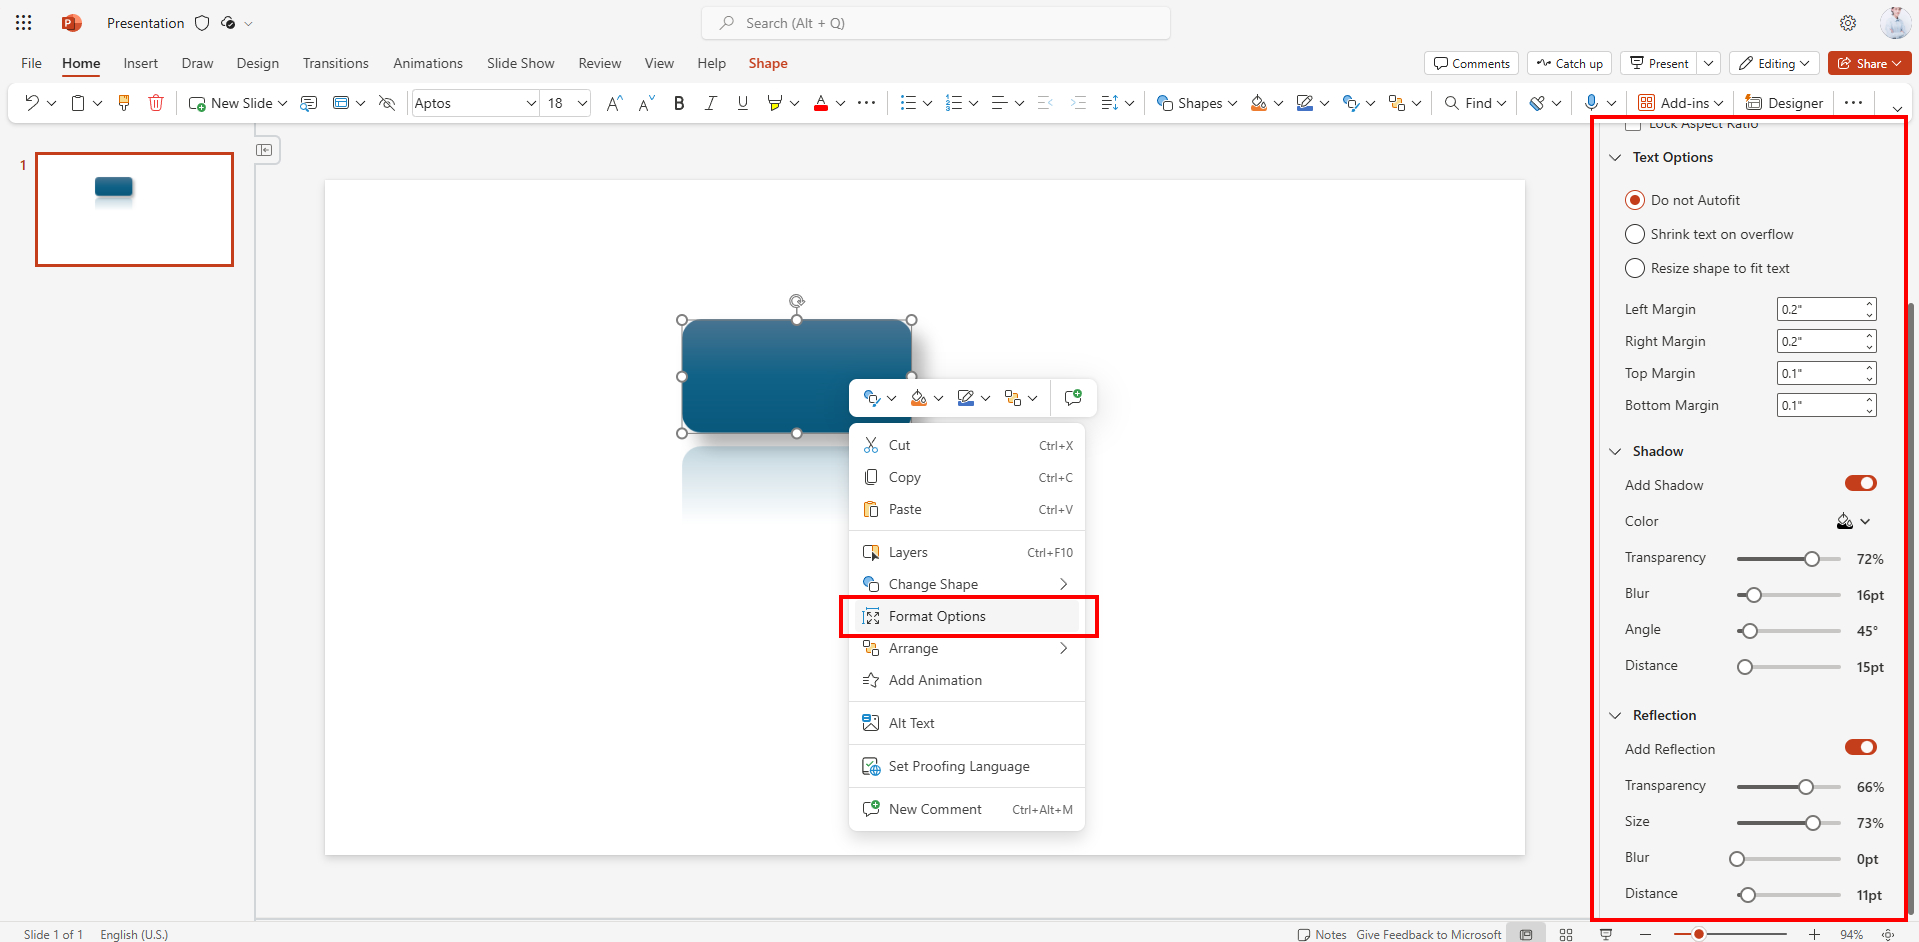Click the Search box
The height and width of the screenshot is (942, 1919).
click(x=936, y=23)
